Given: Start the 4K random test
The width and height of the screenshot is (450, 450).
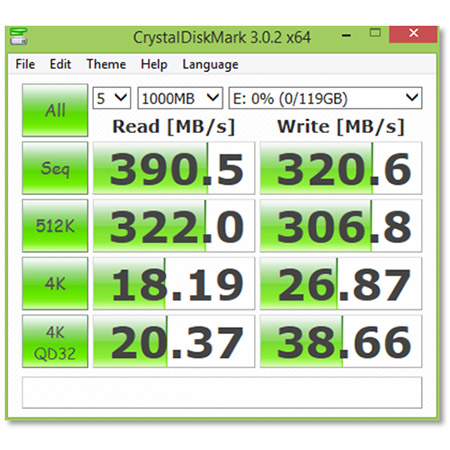Looking at the screenshot, I should (55, 283).
